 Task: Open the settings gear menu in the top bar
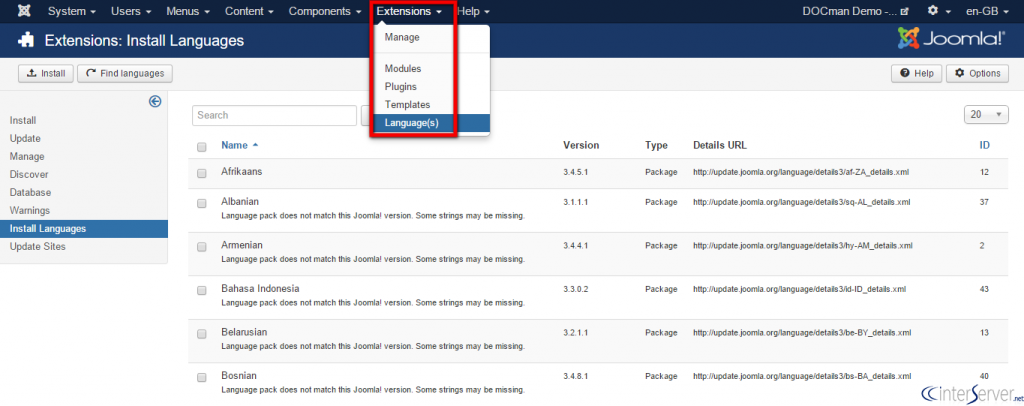[x=937, y=11]
